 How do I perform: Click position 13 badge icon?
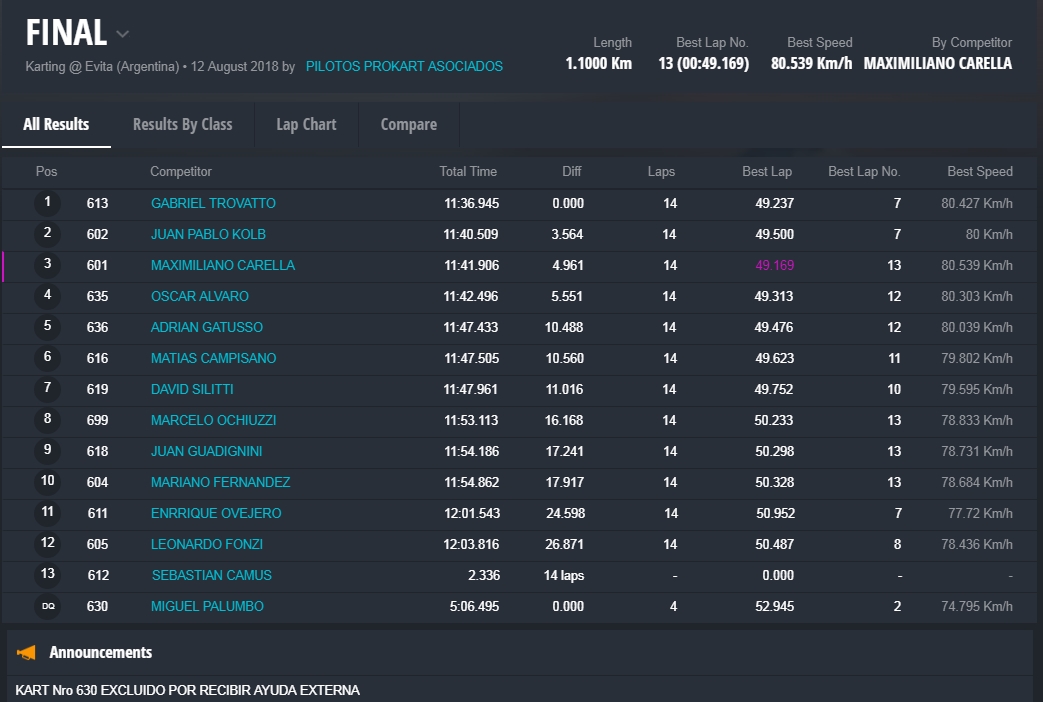[x=47, y=575]
